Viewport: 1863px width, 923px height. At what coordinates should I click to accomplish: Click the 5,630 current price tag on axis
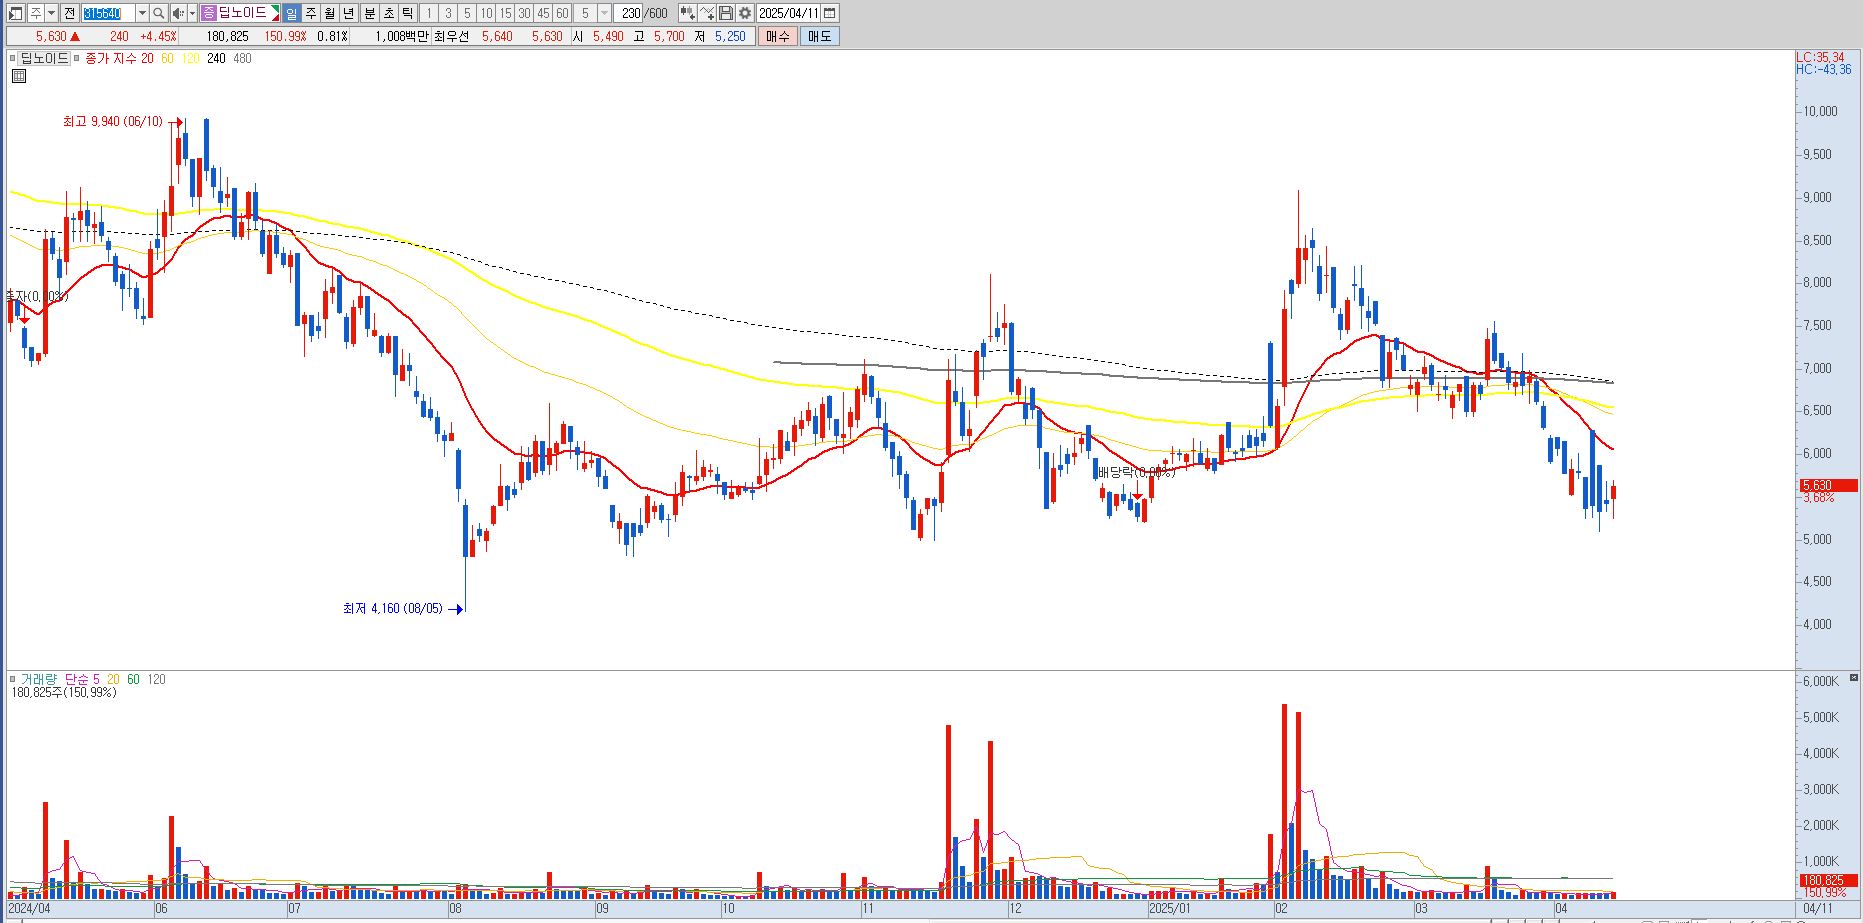coord(1828,486)
